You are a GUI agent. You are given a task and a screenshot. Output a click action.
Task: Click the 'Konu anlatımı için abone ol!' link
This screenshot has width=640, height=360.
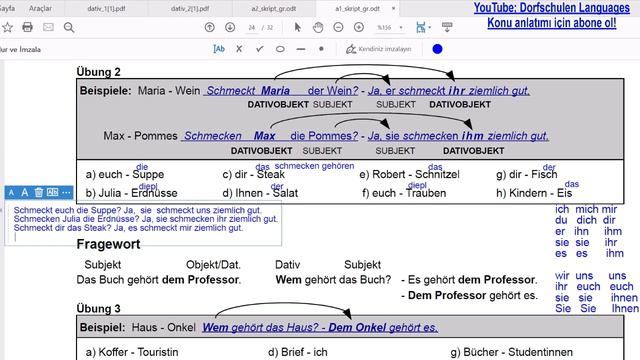551,23
